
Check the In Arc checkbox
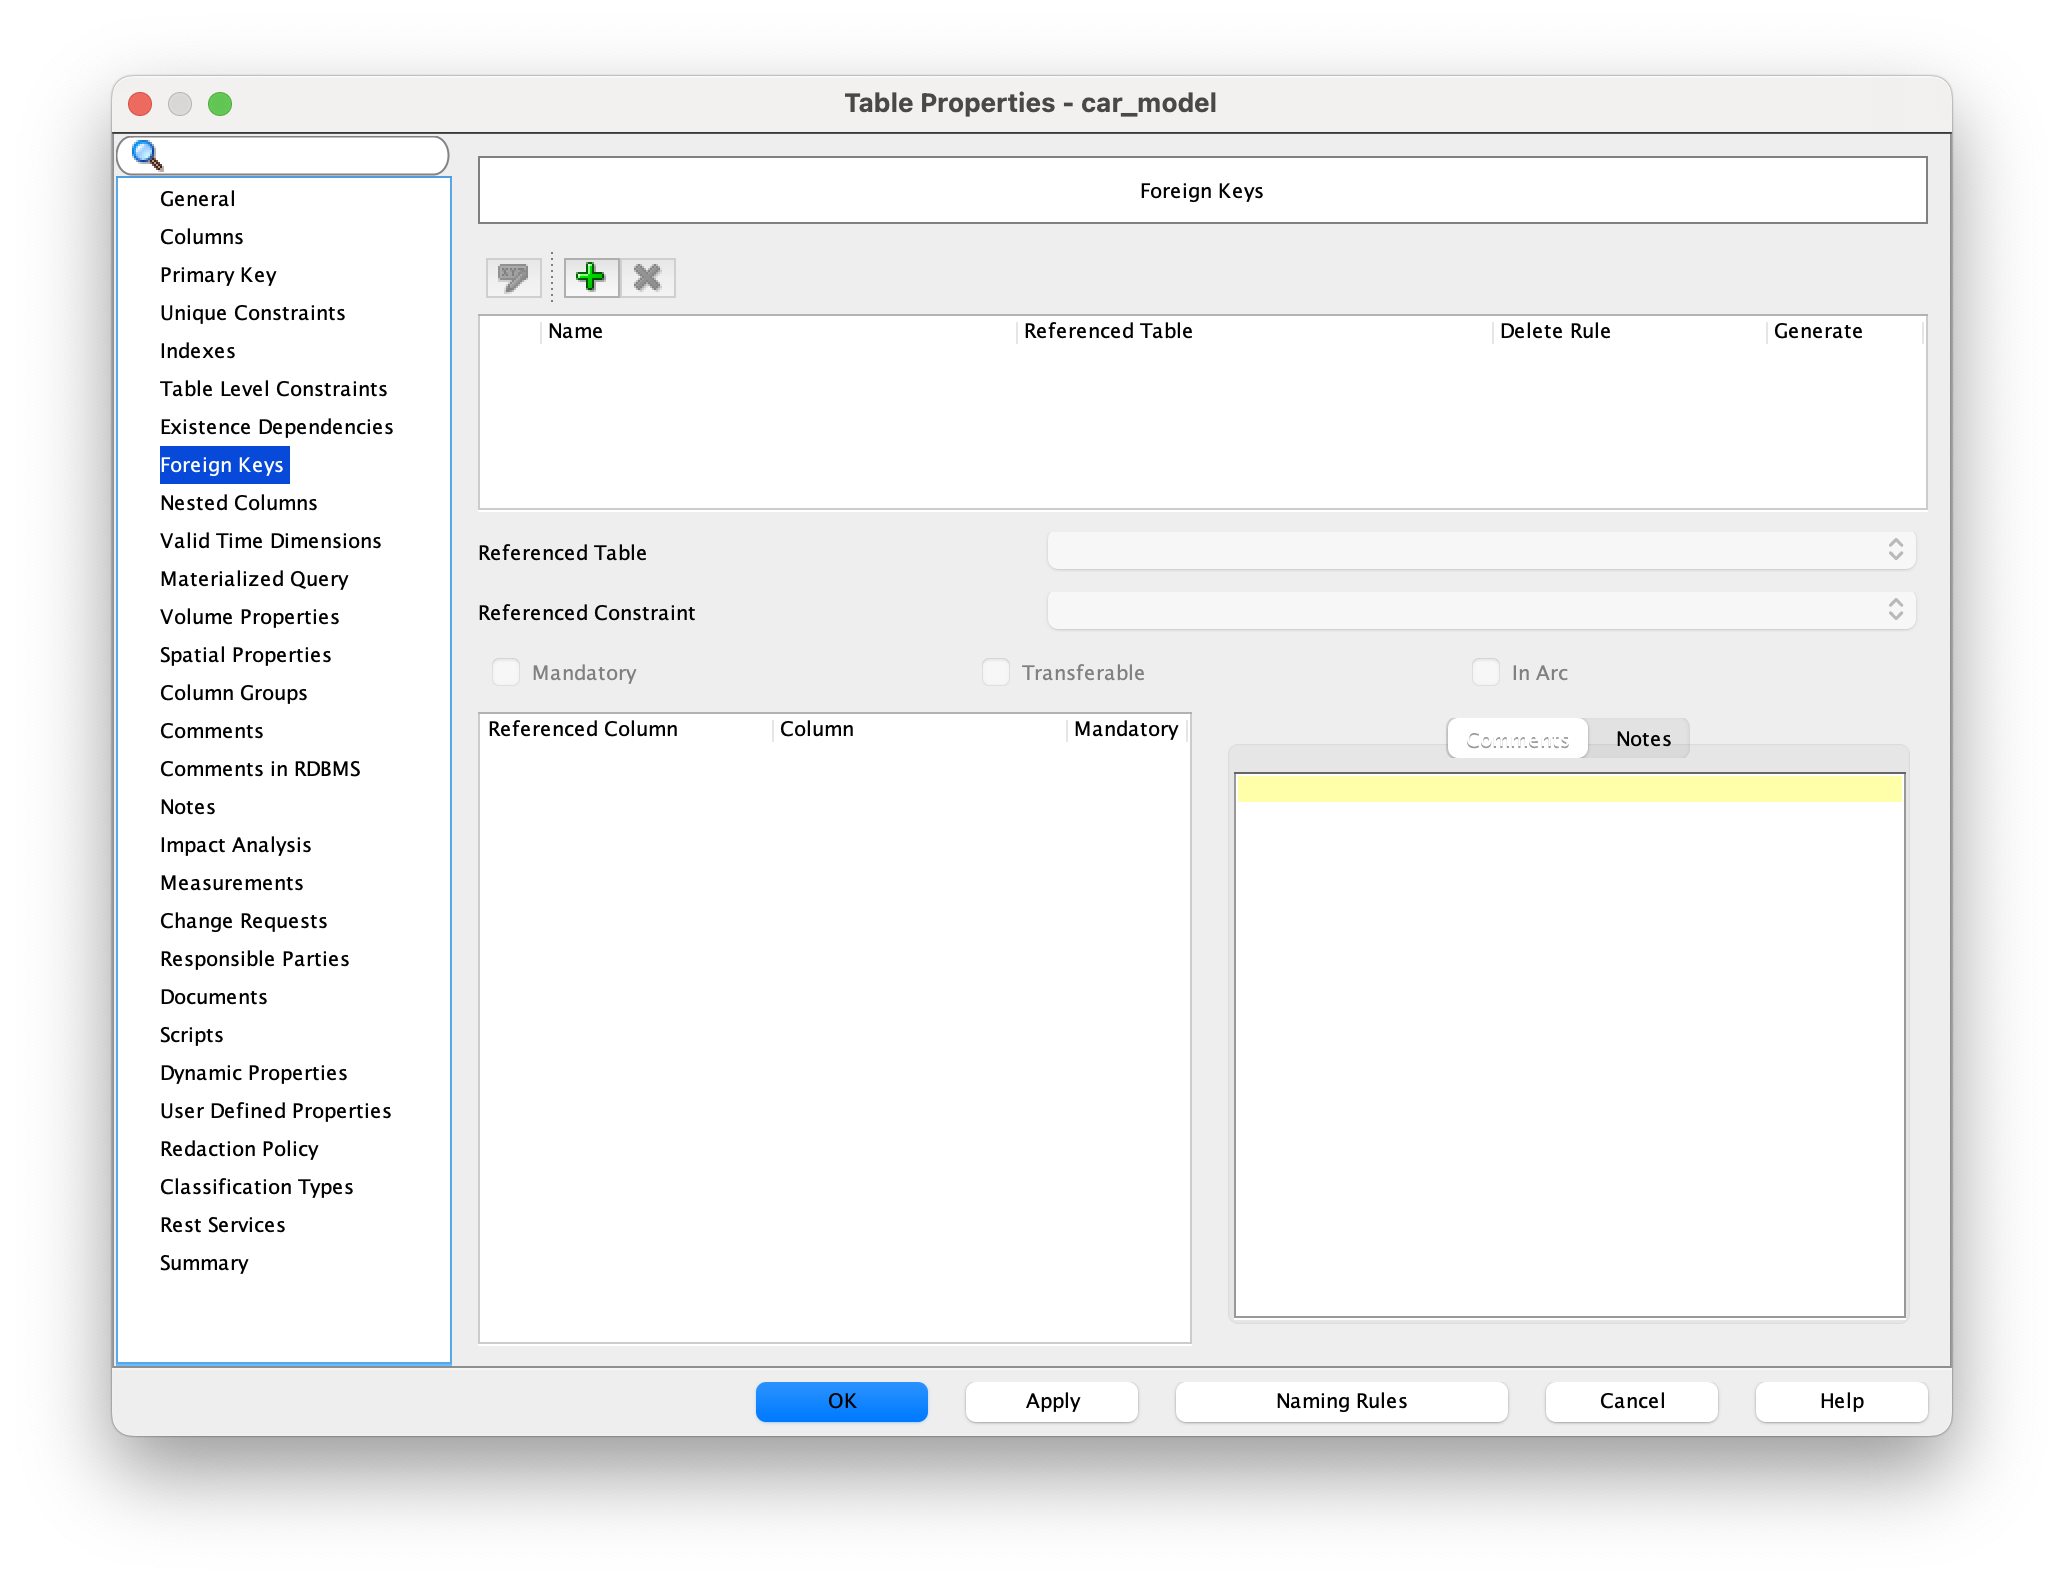1486,672
